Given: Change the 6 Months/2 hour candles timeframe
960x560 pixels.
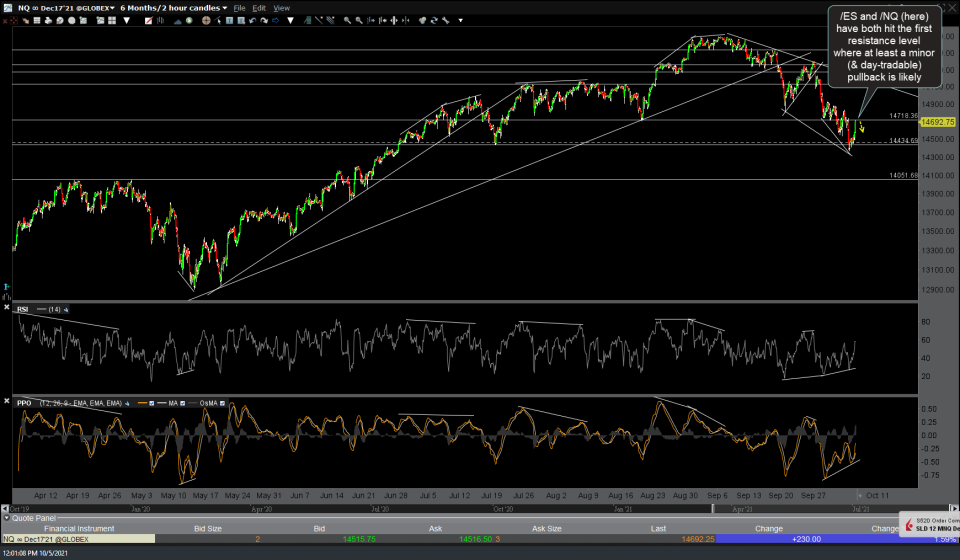Looking at the screenshot, I should (x=174, y=8).
